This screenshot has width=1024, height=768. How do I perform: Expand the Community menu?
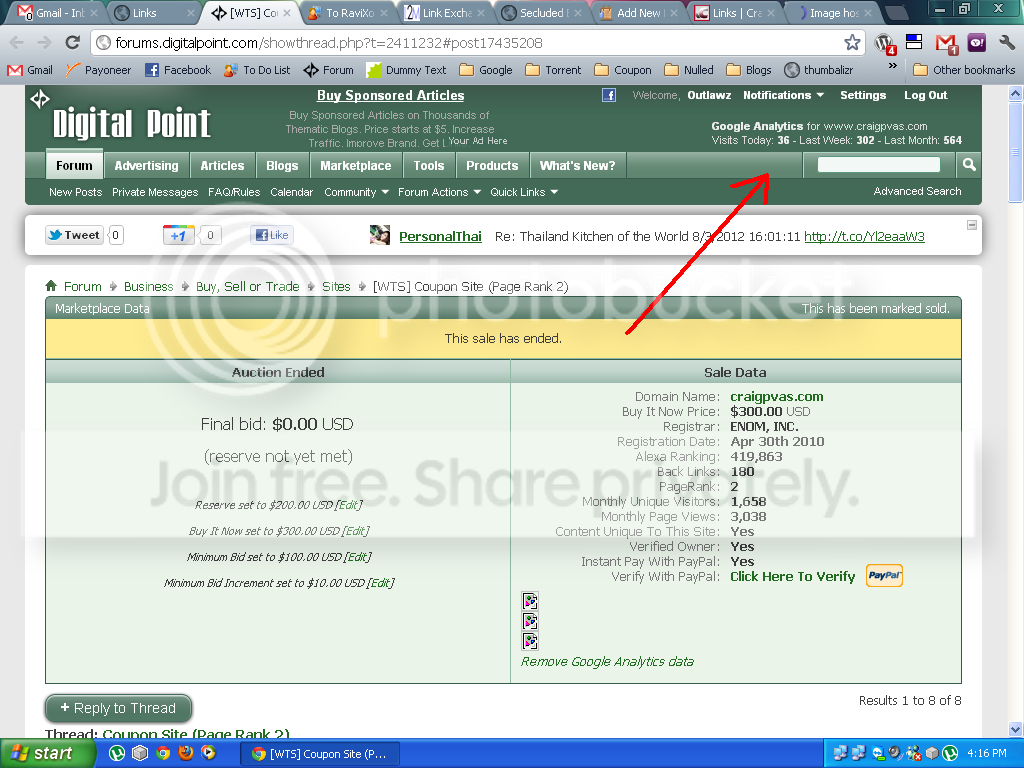pos(357,192)
